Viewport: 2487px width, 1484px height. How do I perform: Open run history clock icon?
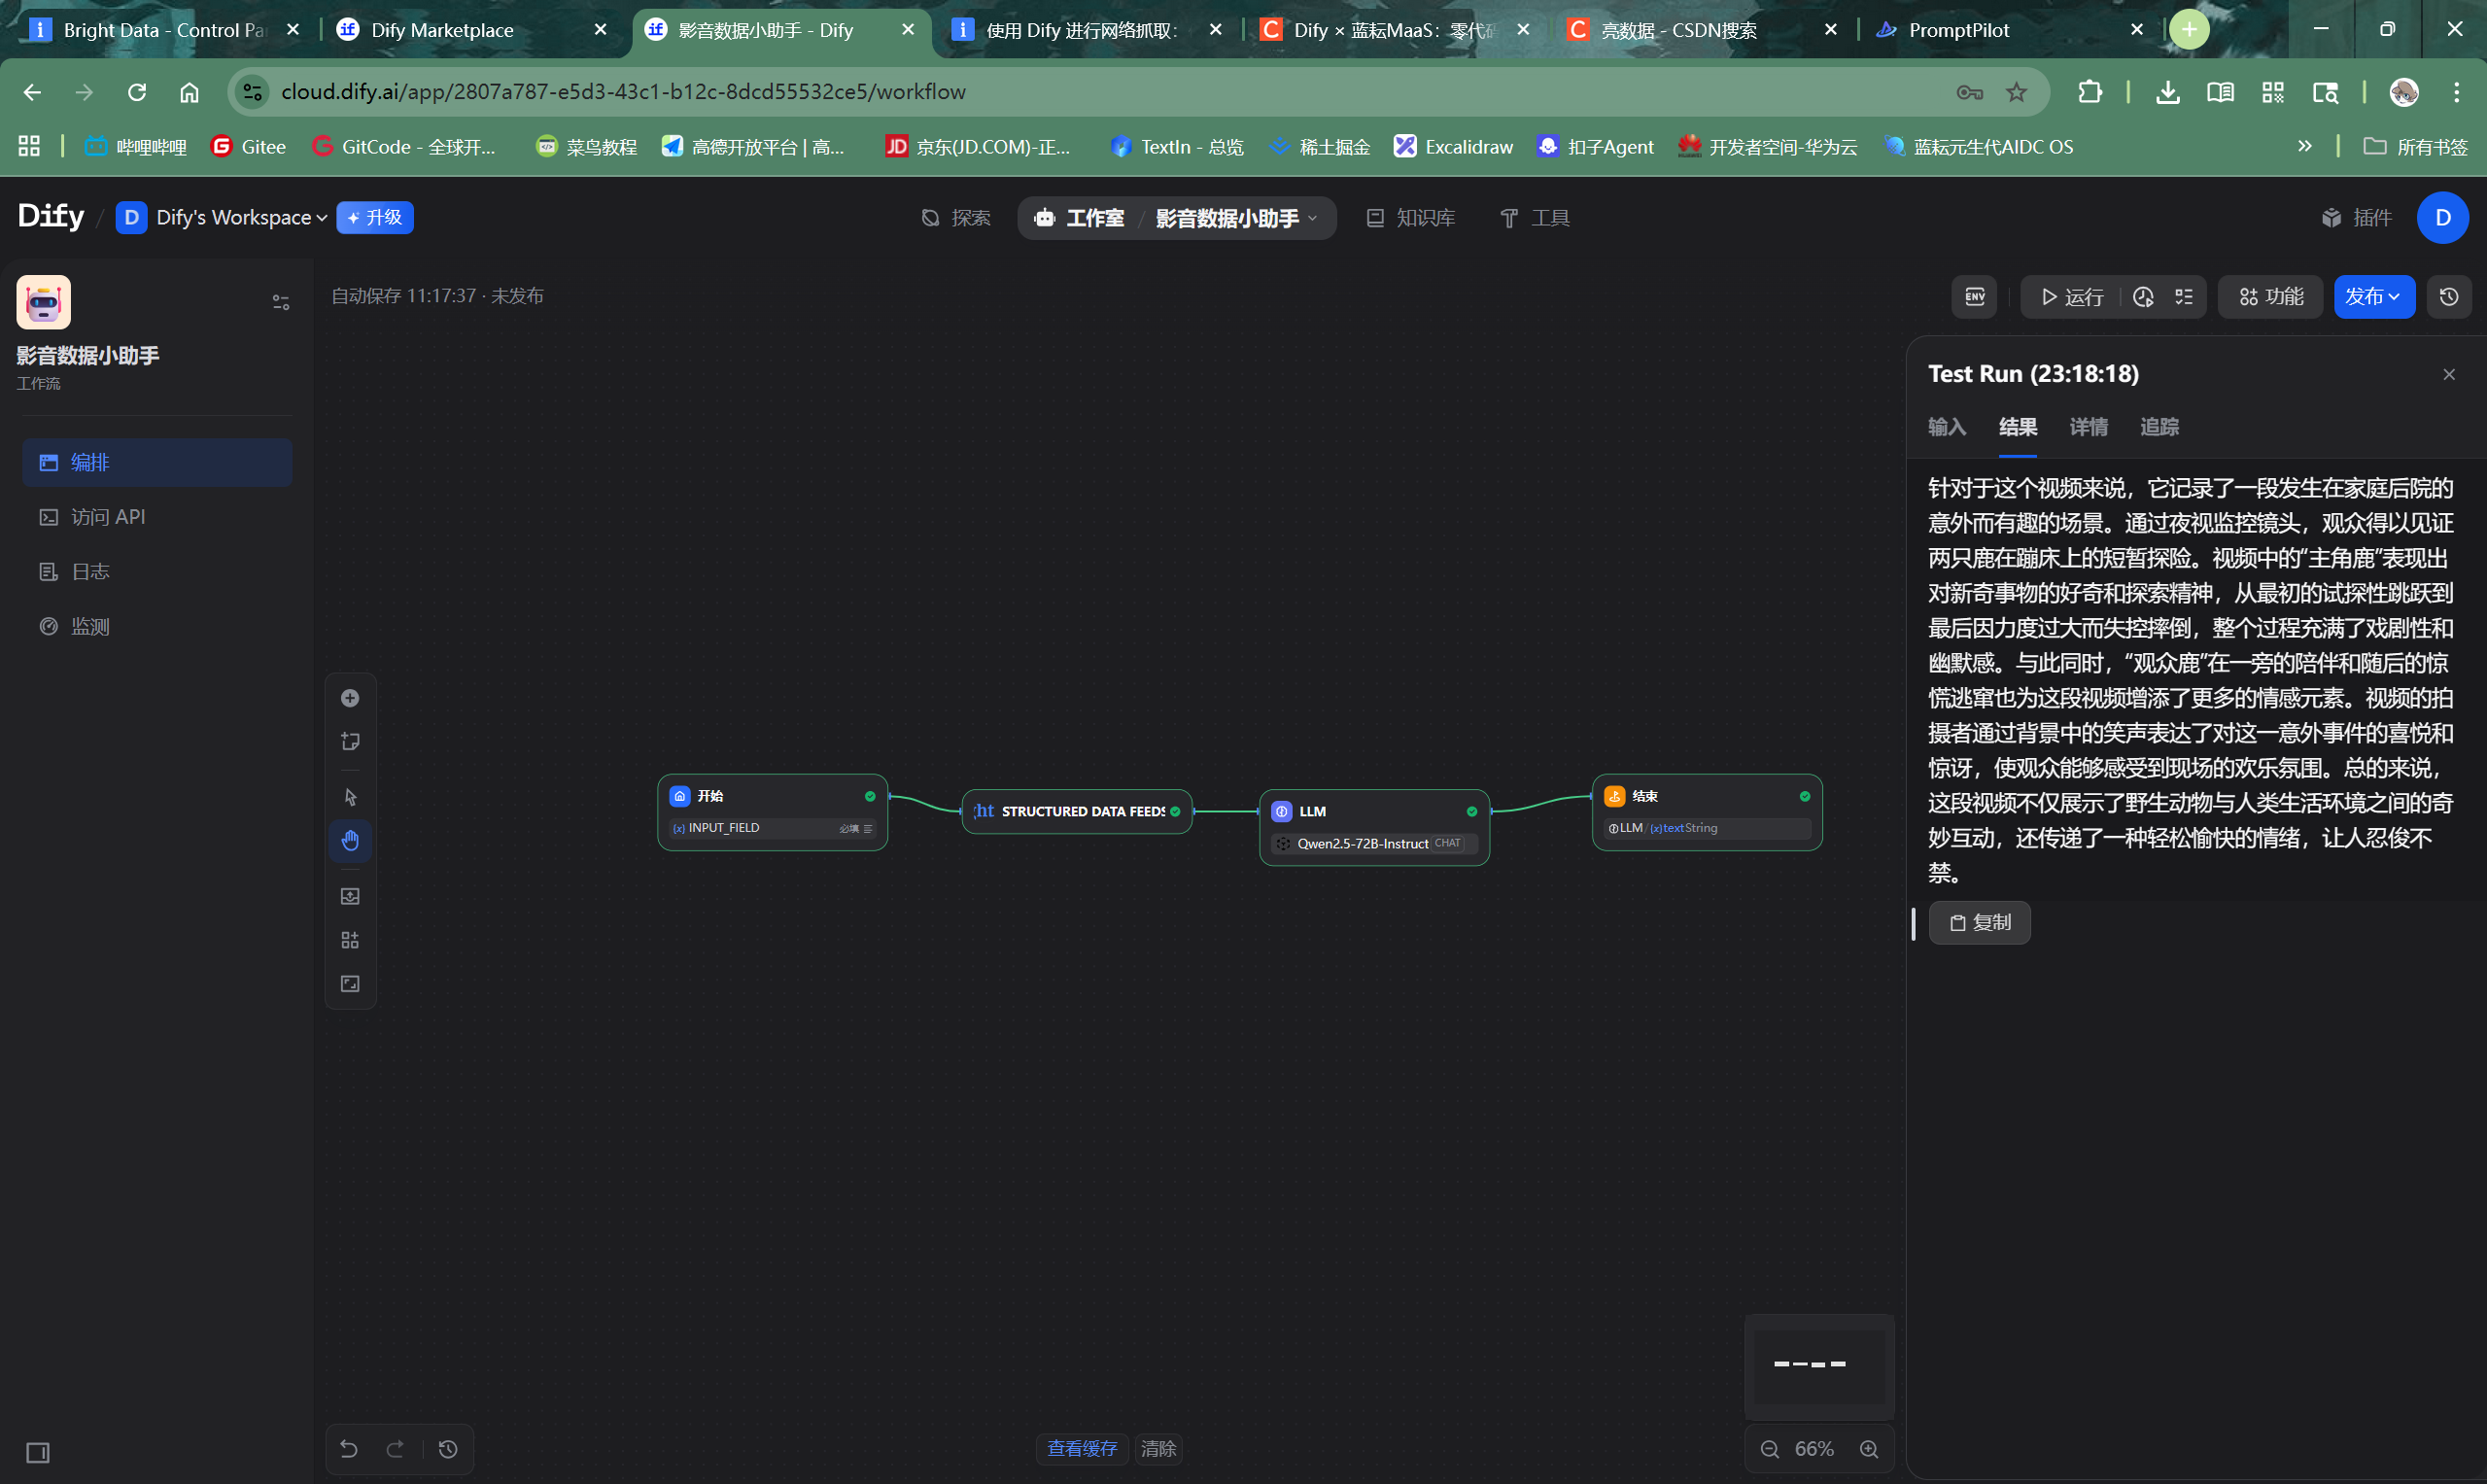(2143, 297)
